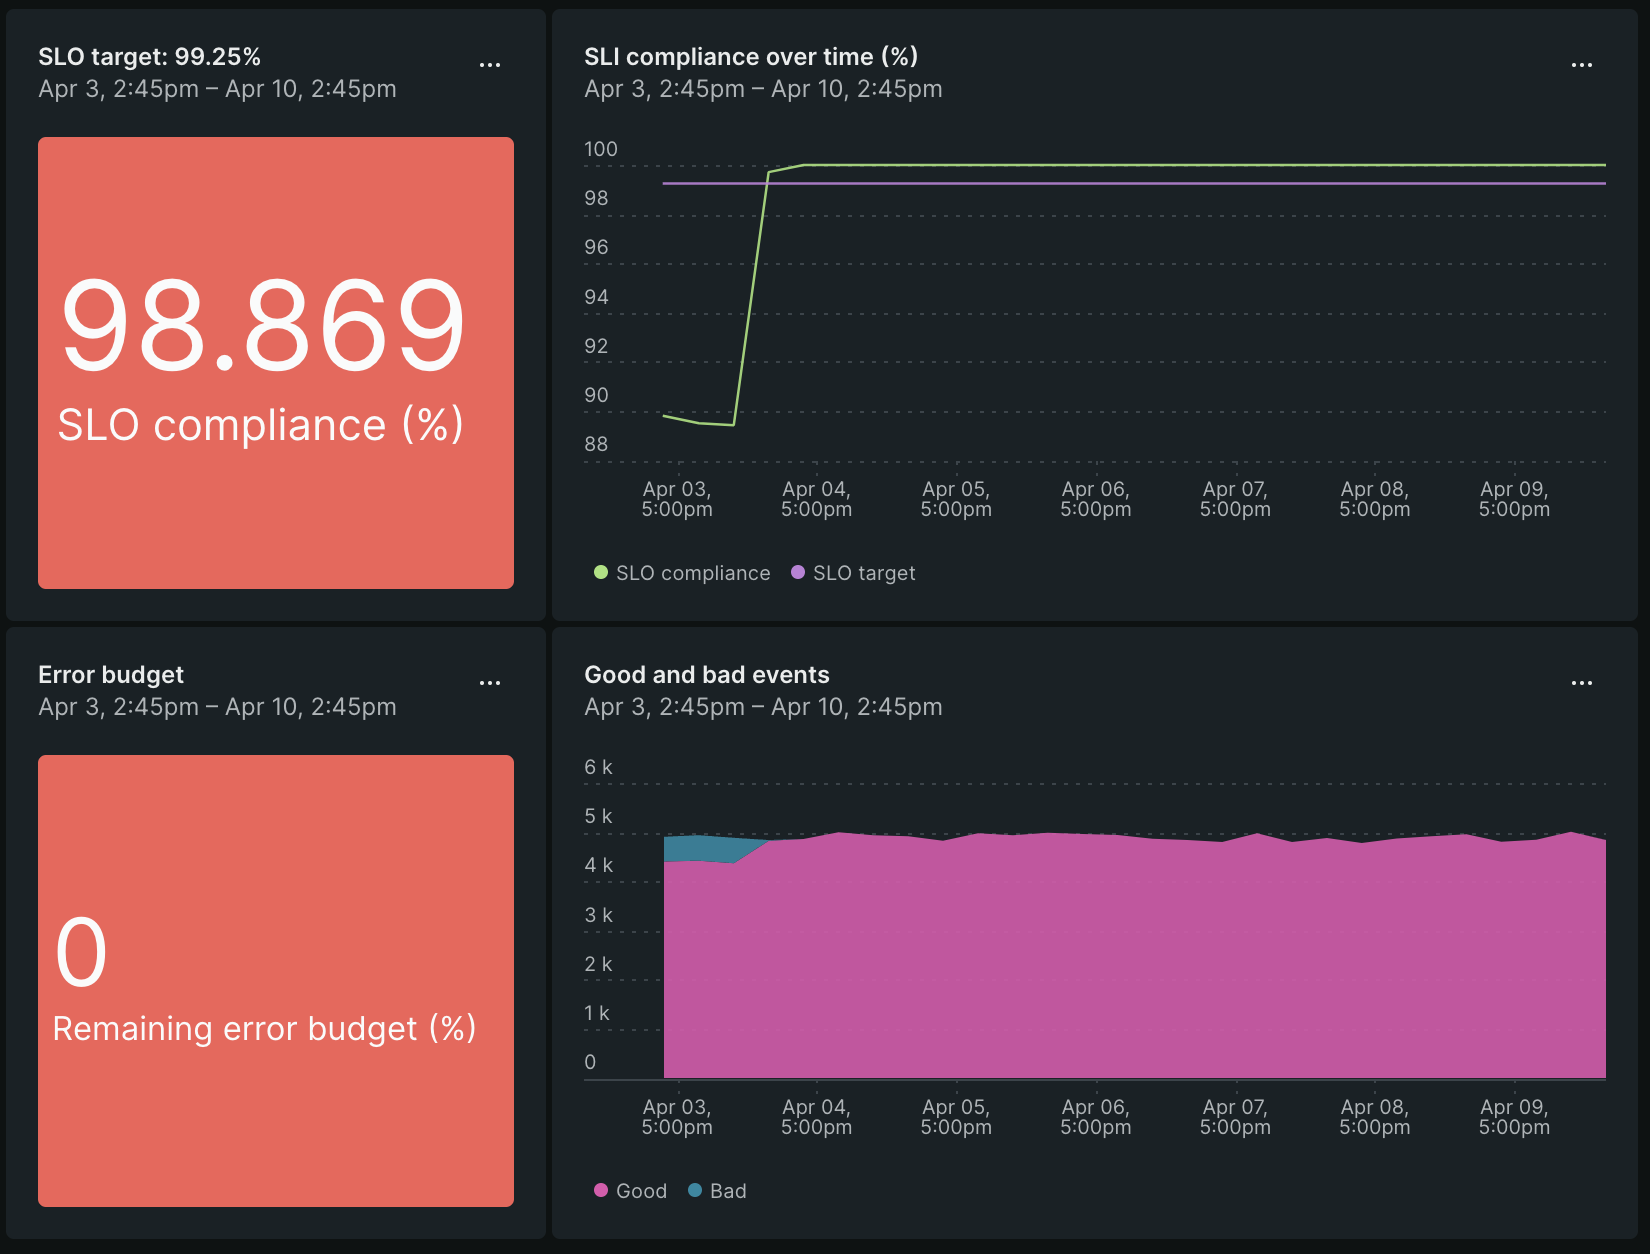Open the Error budget panel options menu

[490, 682]
